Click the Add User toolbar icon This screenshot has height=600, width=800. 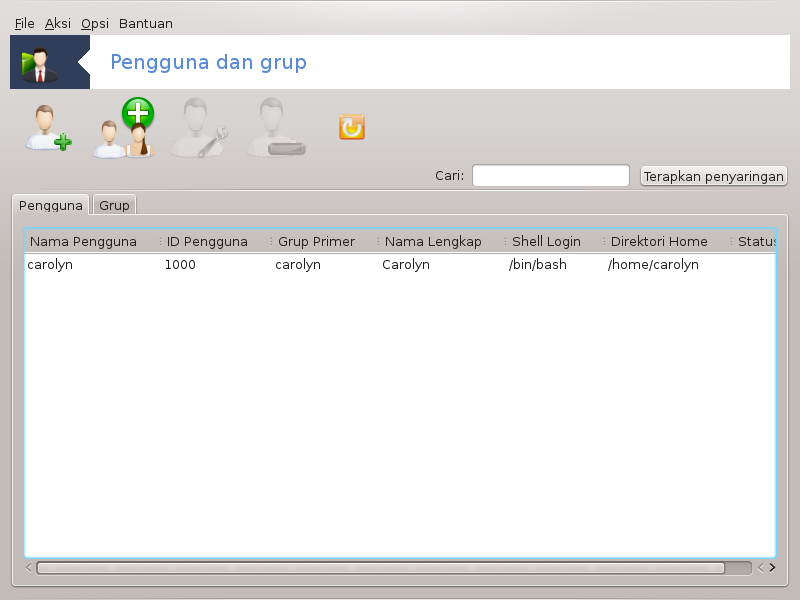48,128
